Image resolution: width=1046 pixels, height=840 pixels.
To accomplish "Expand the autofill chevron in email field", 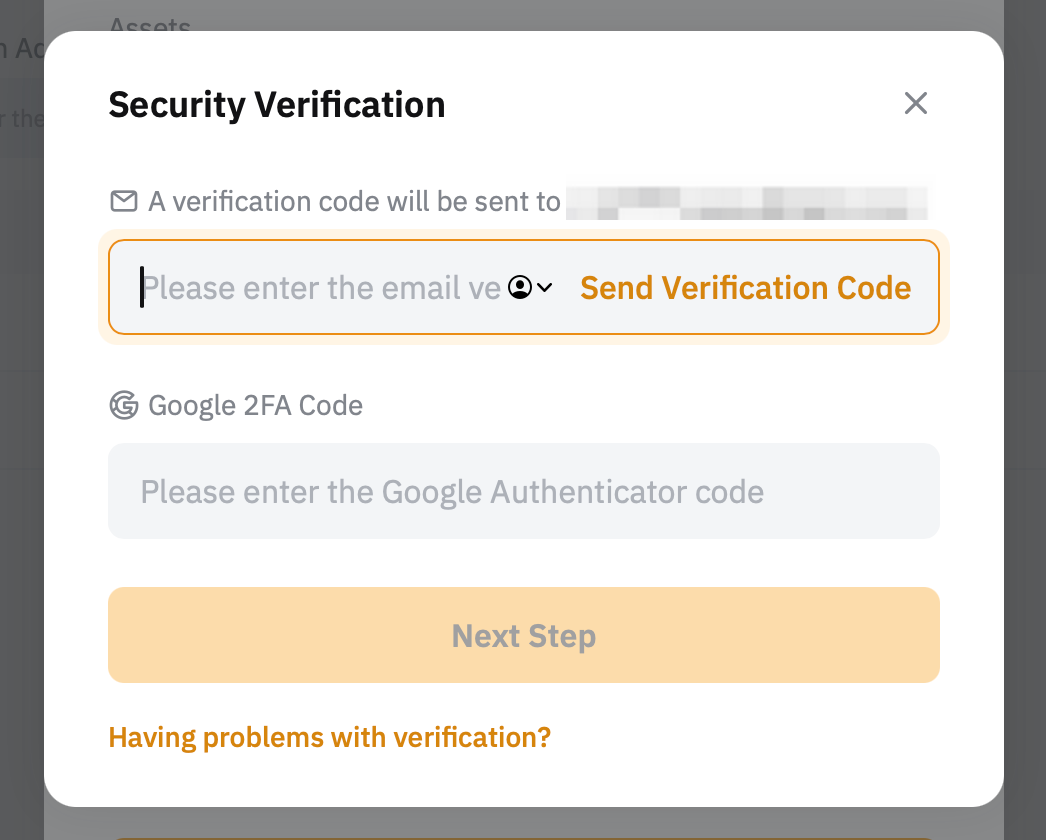I will (545, 288).
